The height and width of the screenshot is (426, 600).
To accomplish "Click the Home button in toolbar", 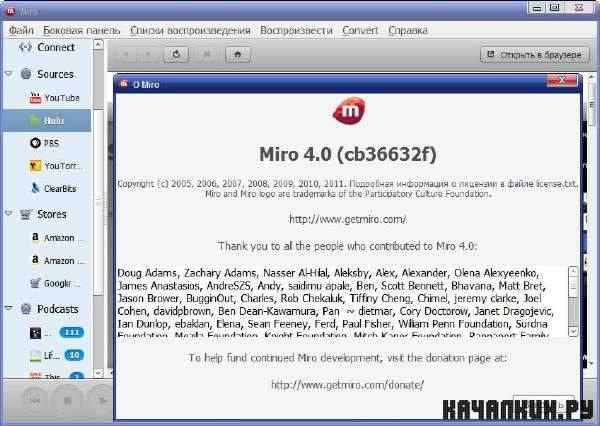I will 238,54.
